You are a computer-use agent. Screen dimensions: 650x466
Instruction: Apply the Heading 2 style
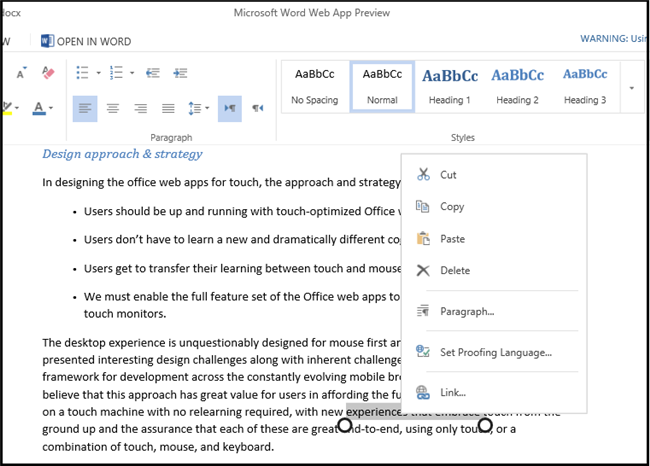pos(517,87)
